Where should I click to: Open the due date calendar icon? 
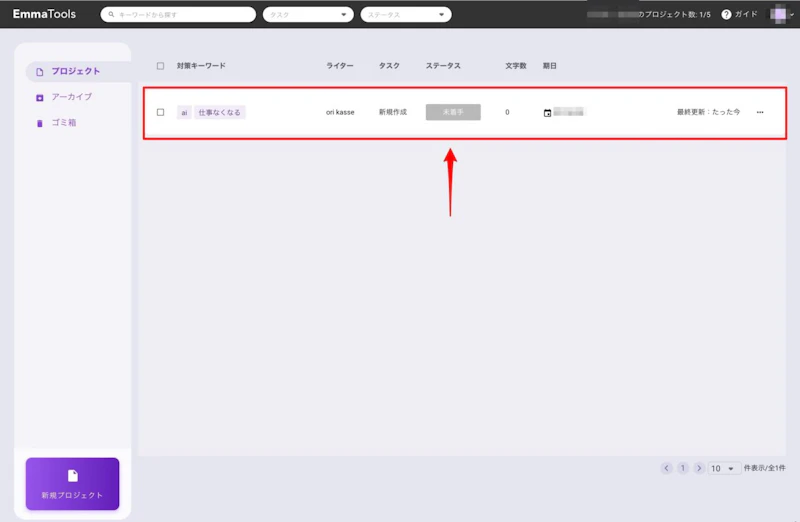pyautogui.click(x=547, y=113)
